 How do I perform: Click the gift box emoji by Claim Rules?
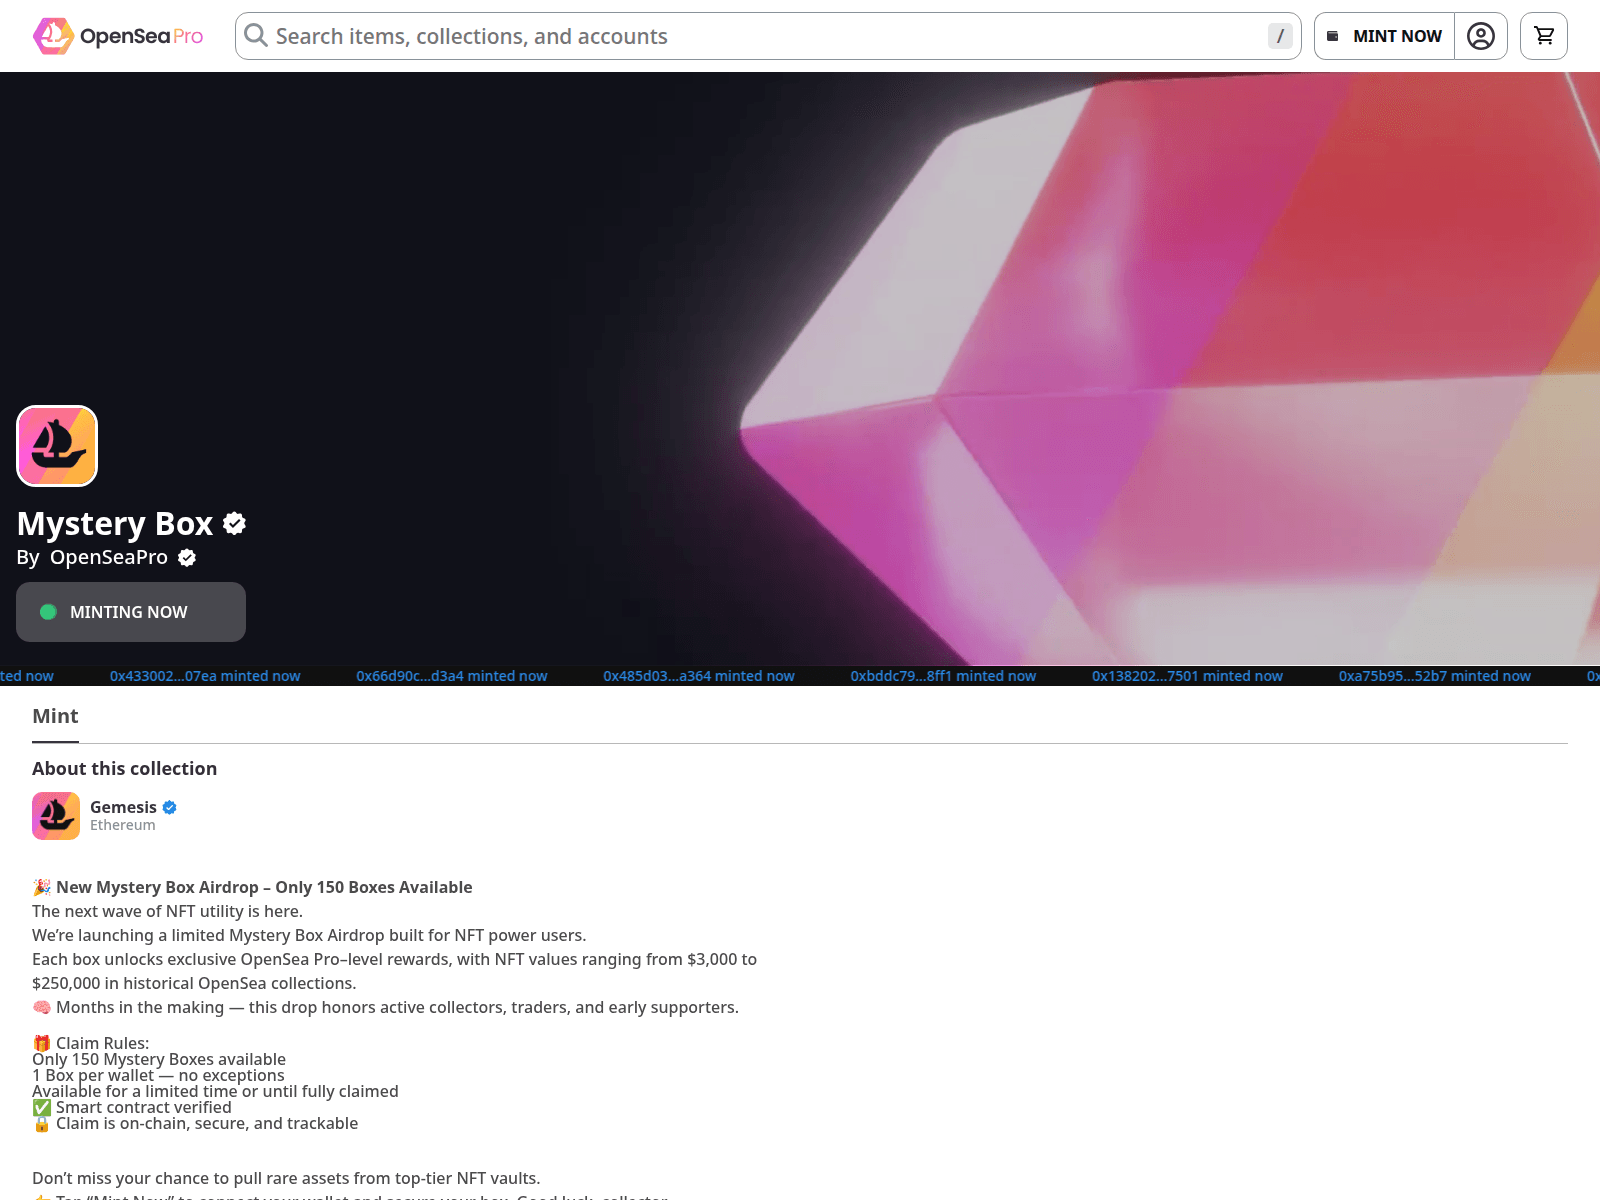(42, 1043)
